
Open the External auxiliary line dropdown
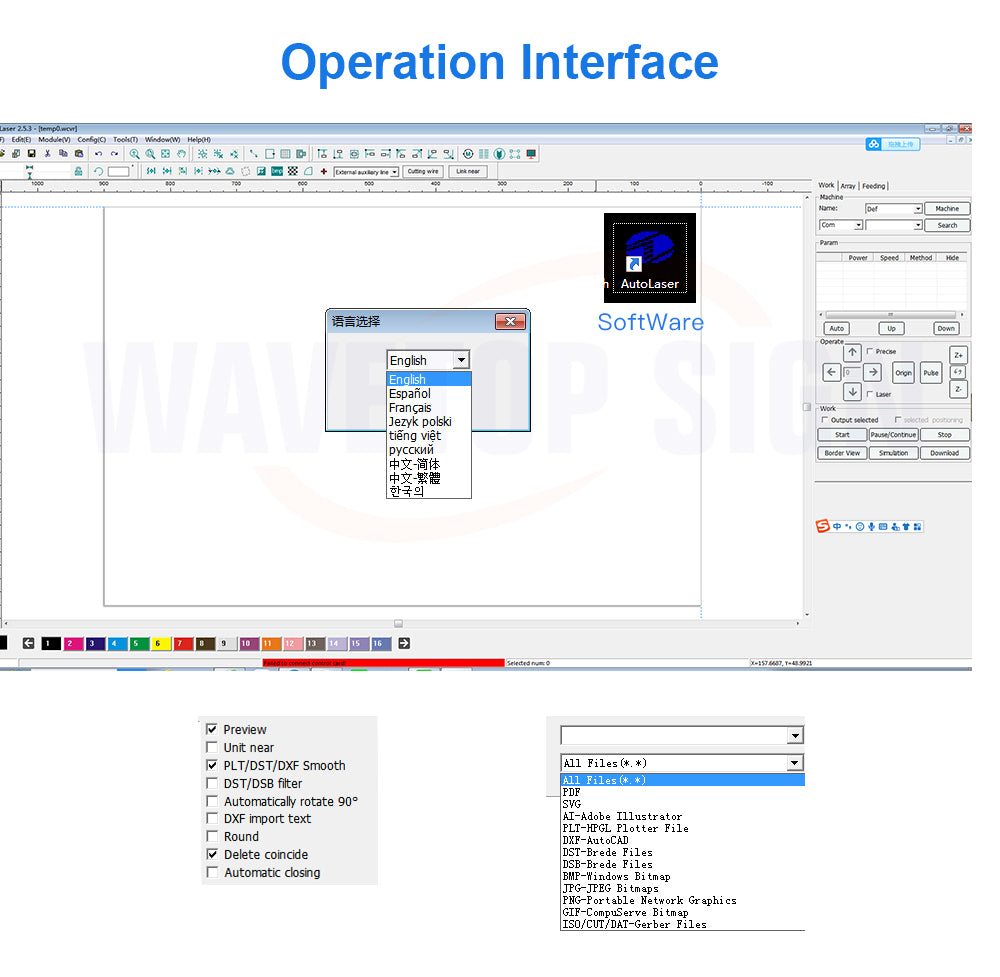(394, 172)
